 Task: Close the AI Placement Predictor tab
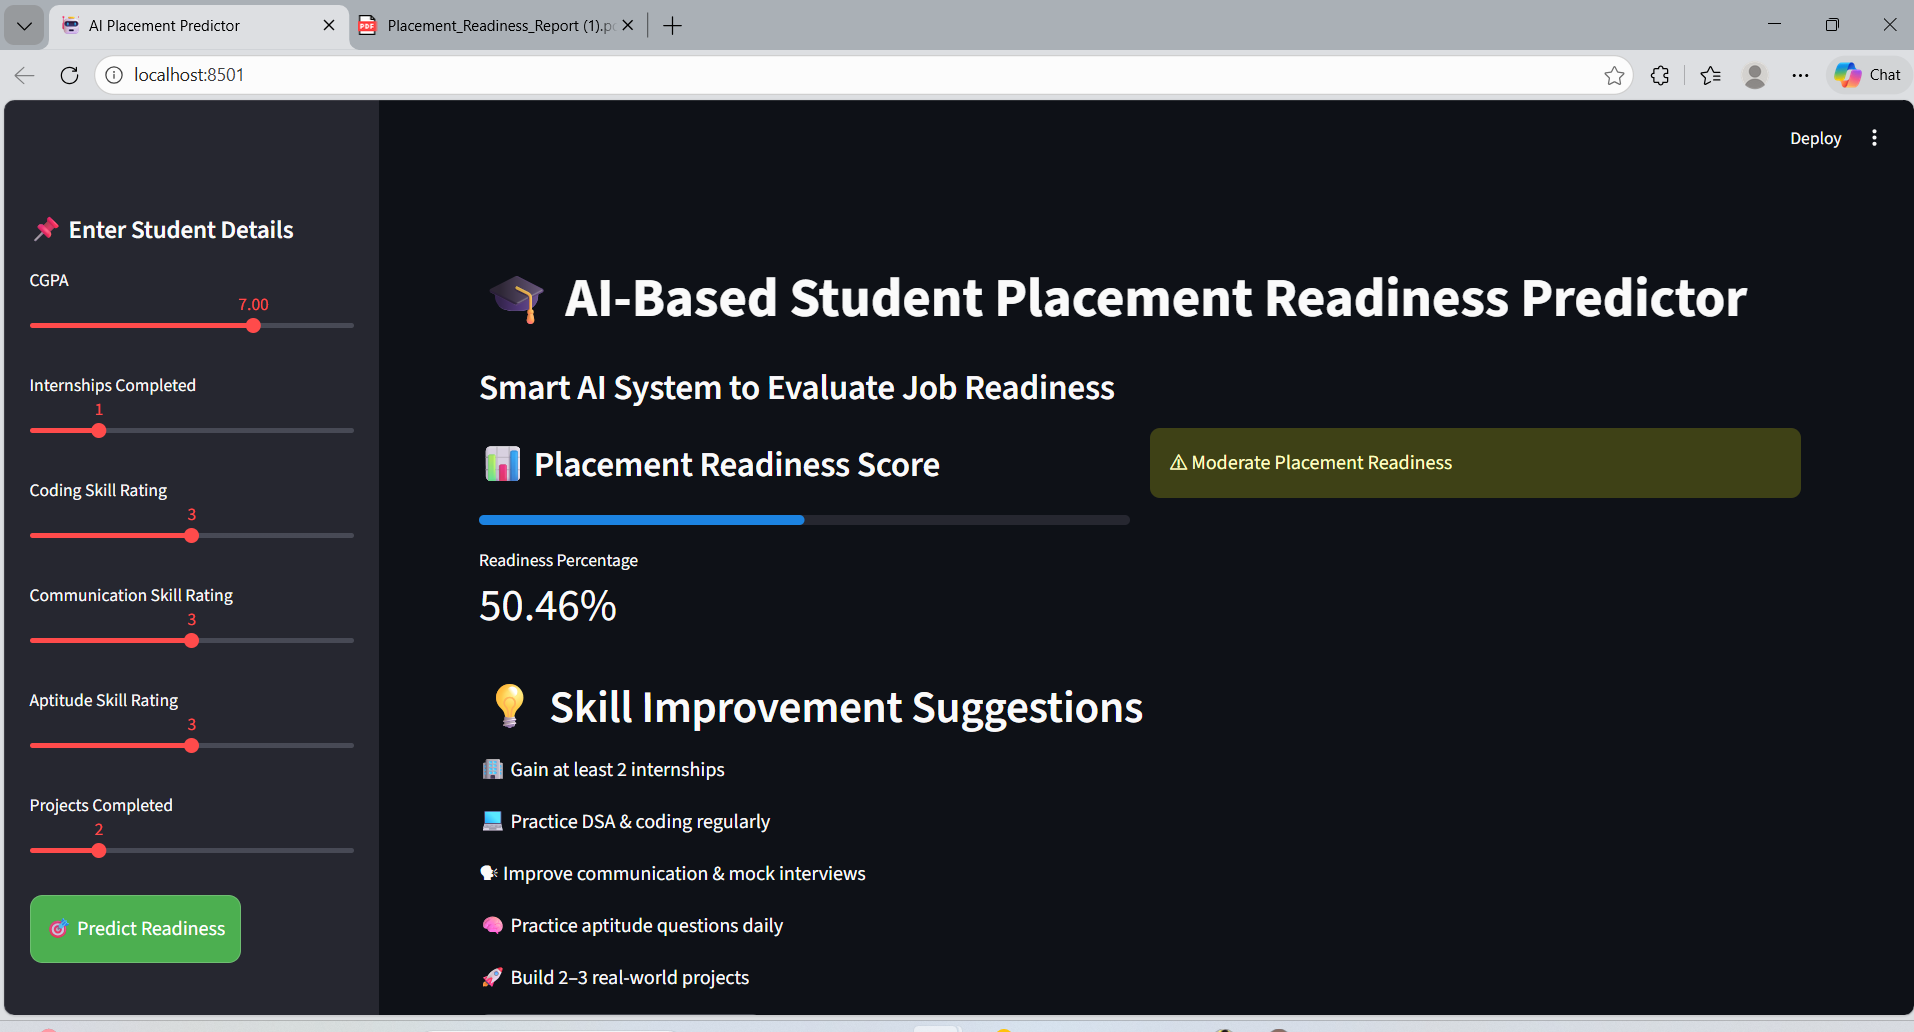(329, 25)
